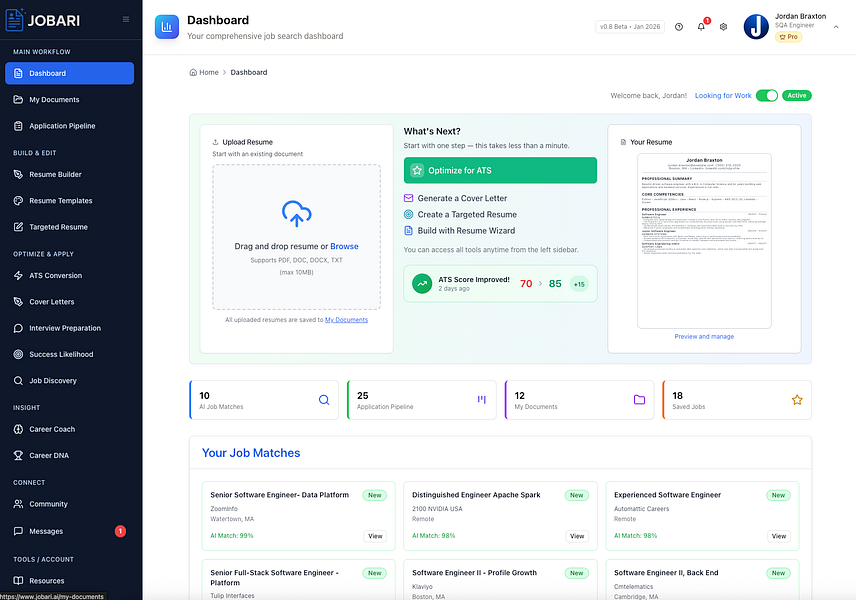Image resolution: width=856 pixels, height=600 pixels.
Task: Click the Cover Letter envelope icon
Action: (408, 198)
